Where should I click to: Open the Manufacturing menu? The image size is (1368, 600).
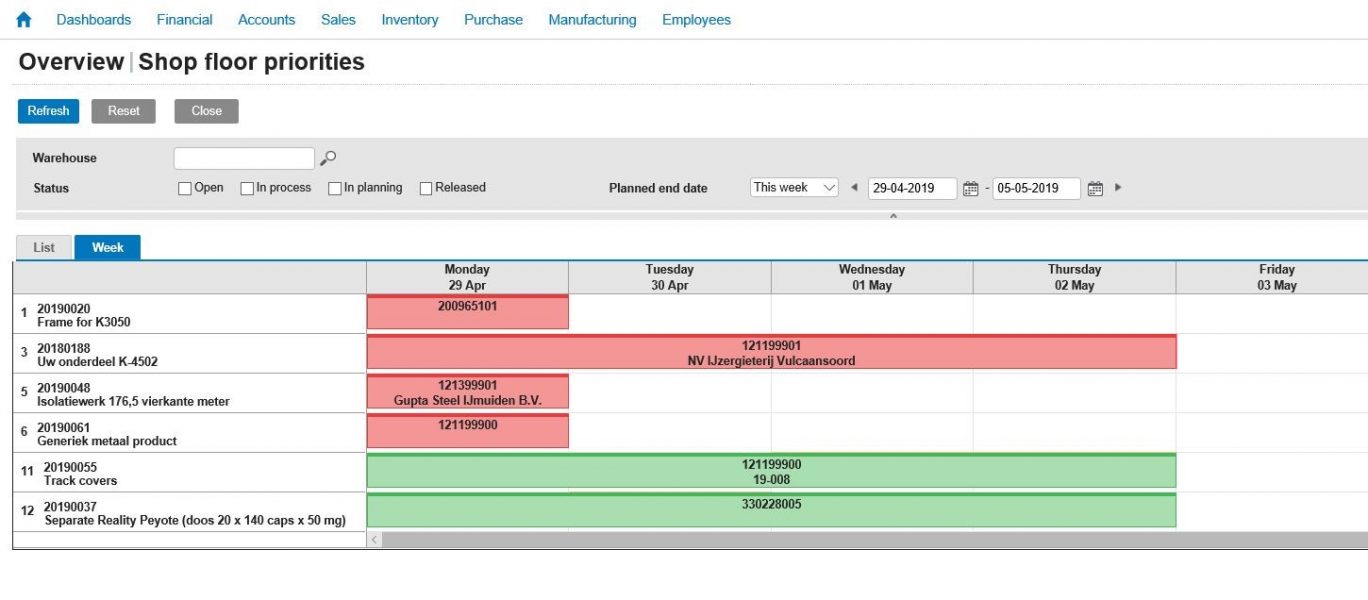[x=592, y=20]
